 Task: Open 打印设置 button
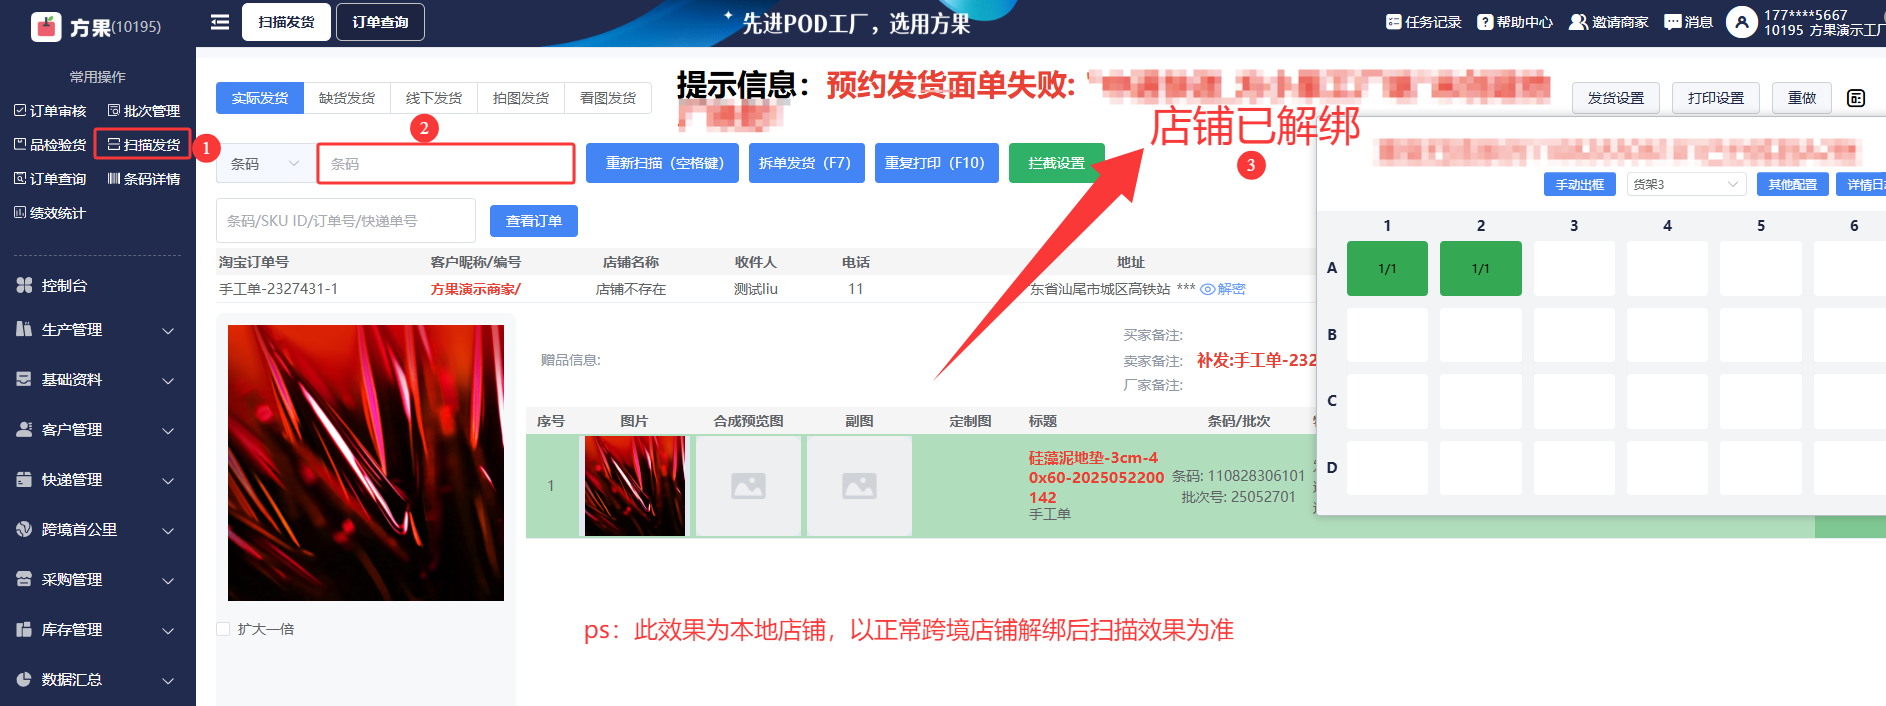[1716, 98]
